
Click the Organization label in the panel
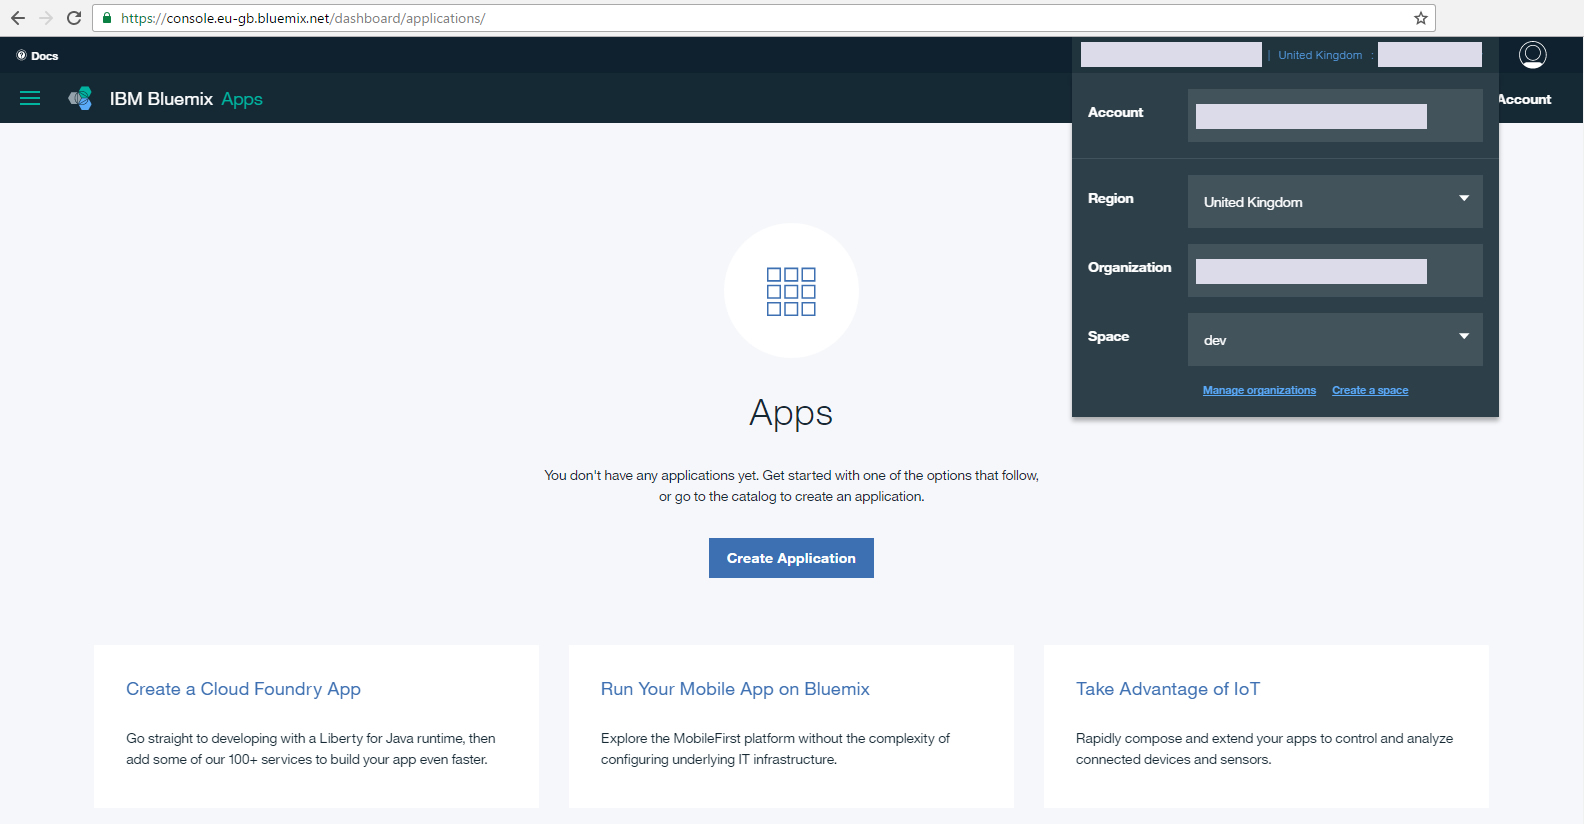pyautogui.click(x=1129, y=267)
